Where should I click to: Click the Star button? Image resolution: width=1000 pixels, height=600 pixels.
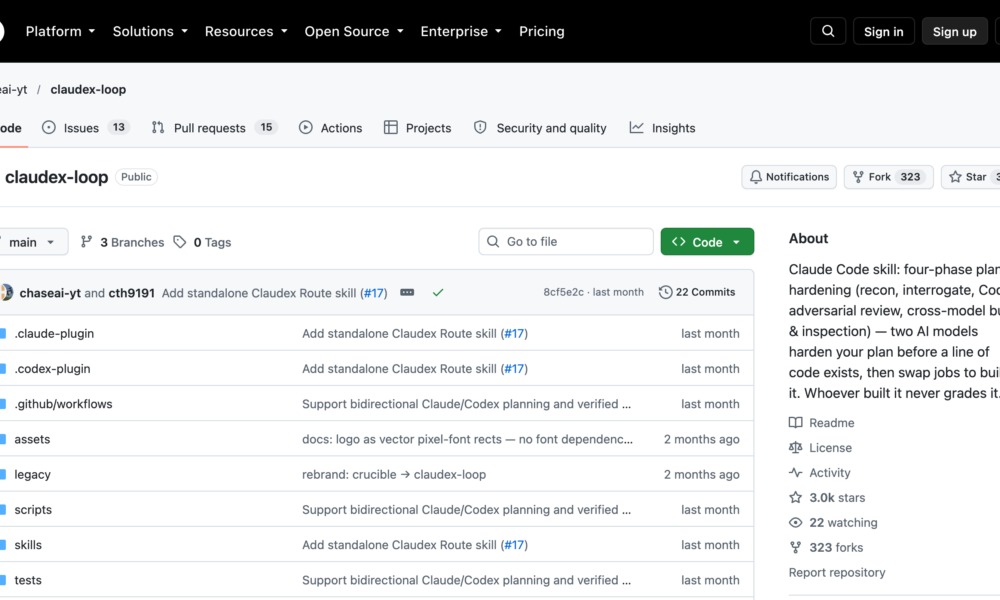click(971, 177)
